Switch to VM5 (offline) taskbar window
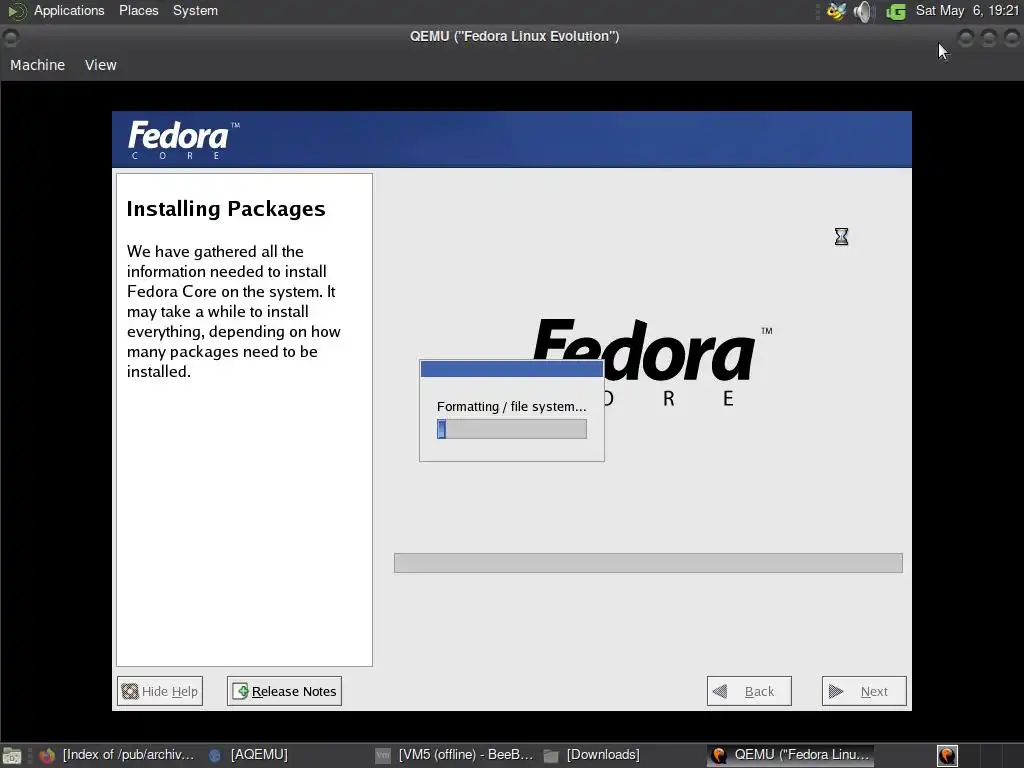Image resolution: width=1024 pixels, height=768 pixels. click(x=455, y=755)
